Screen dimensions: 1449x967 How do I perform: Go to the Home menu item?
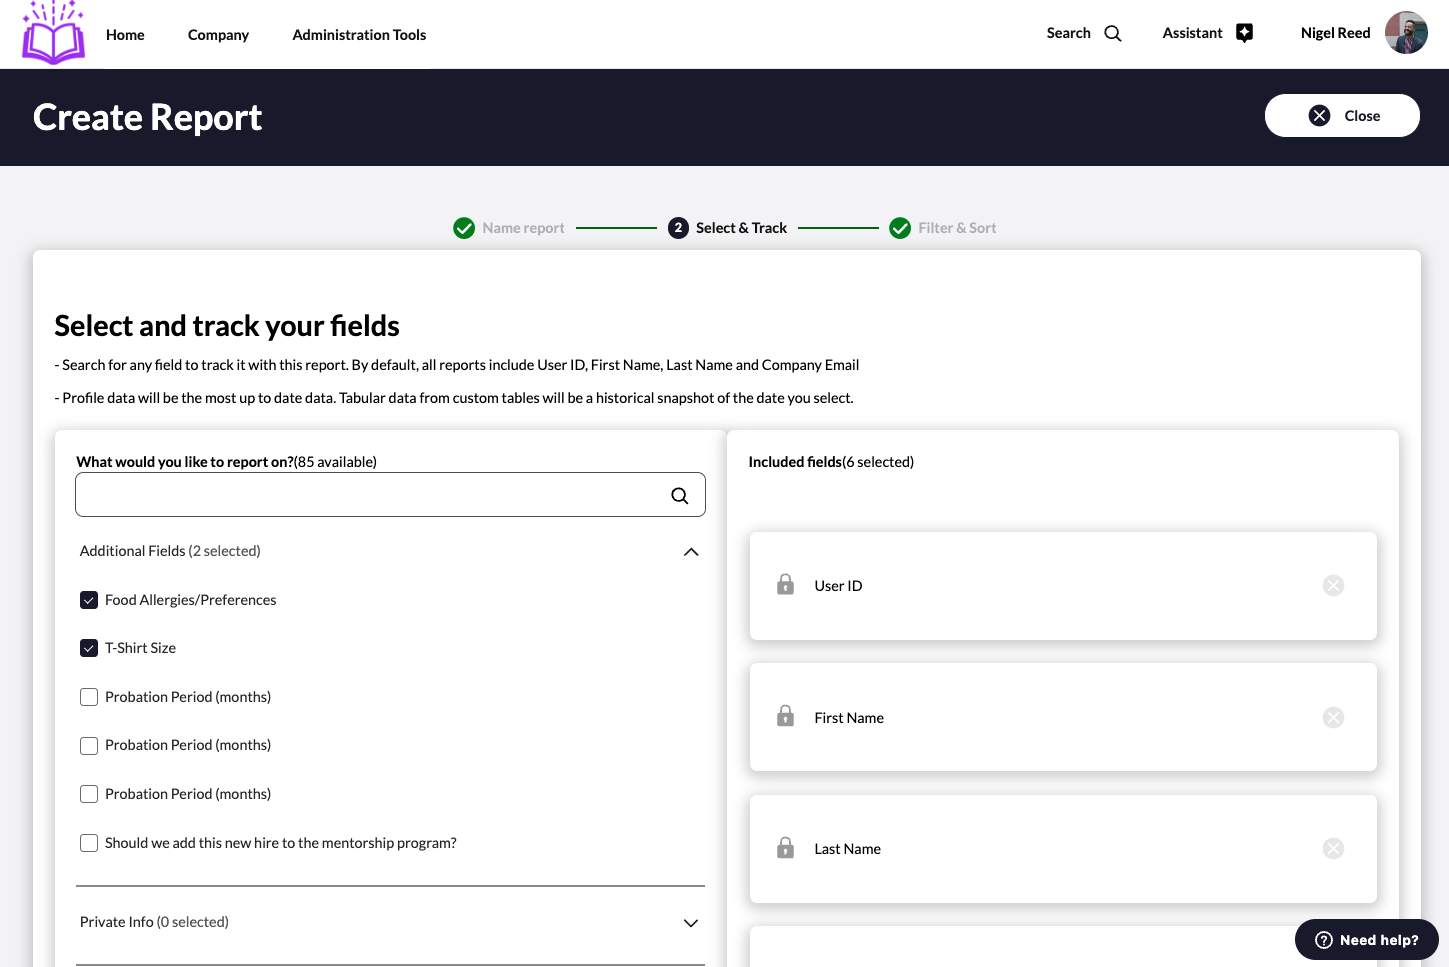point(125,35)
